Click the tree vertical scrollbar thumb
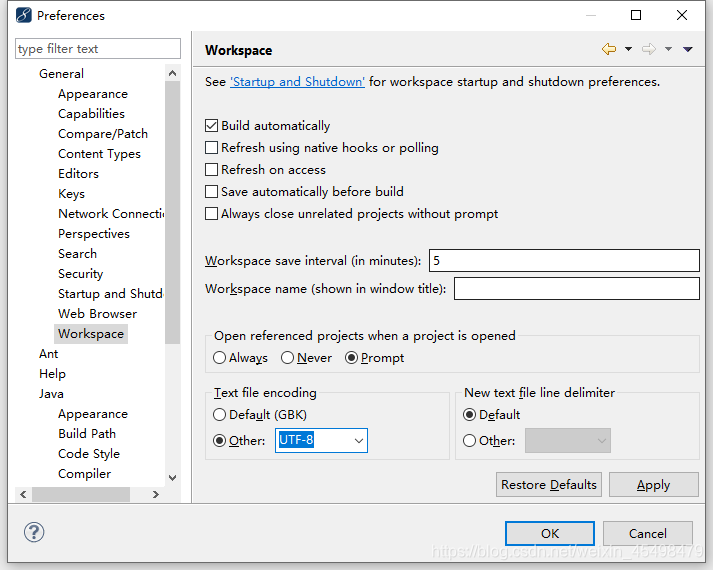 [x=172, y=212]
